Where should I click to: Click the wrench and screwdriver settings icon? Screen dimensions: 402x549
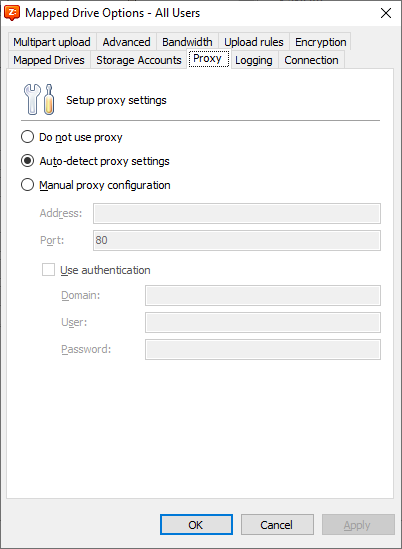pos(39,100)
